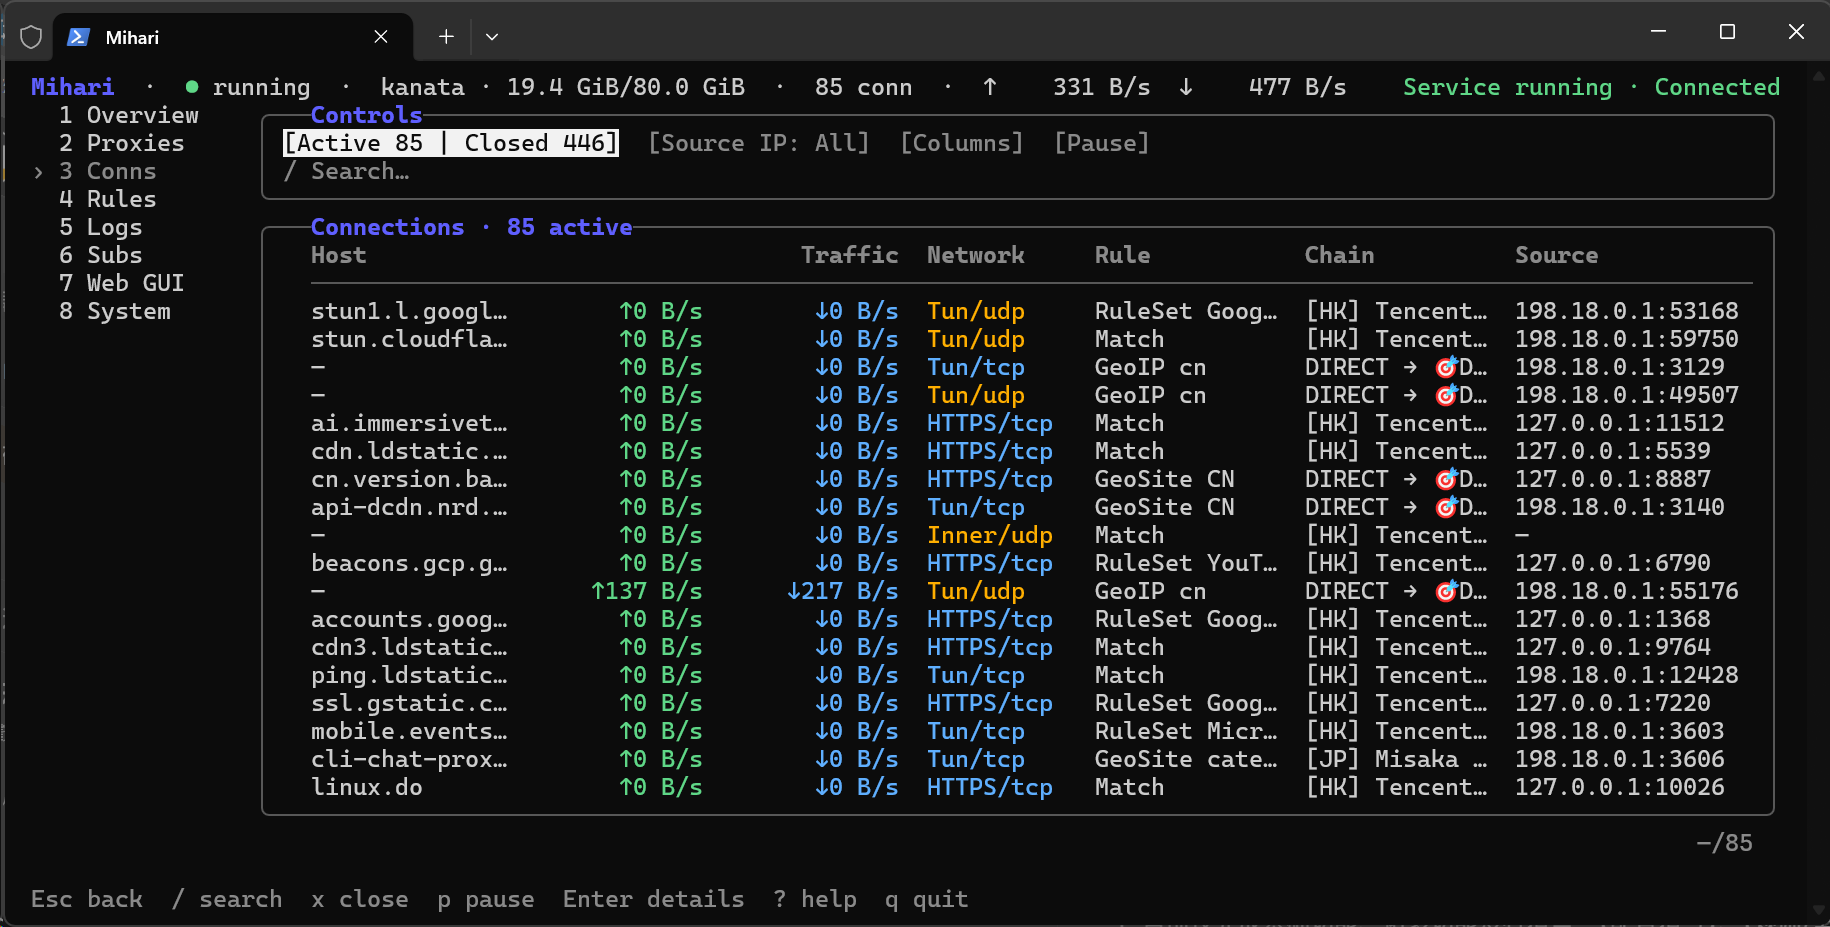Click the Host column header
Screen dimensions: 1830x927
coord(339,255)
